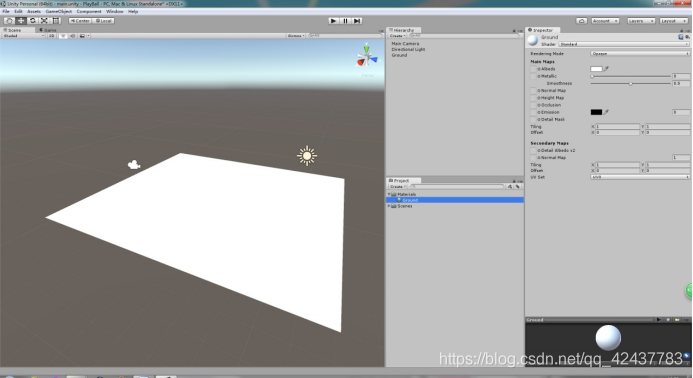Select the Rect transform tool
This screenshot has width=693, height=378.
click(x=56, y=21)
